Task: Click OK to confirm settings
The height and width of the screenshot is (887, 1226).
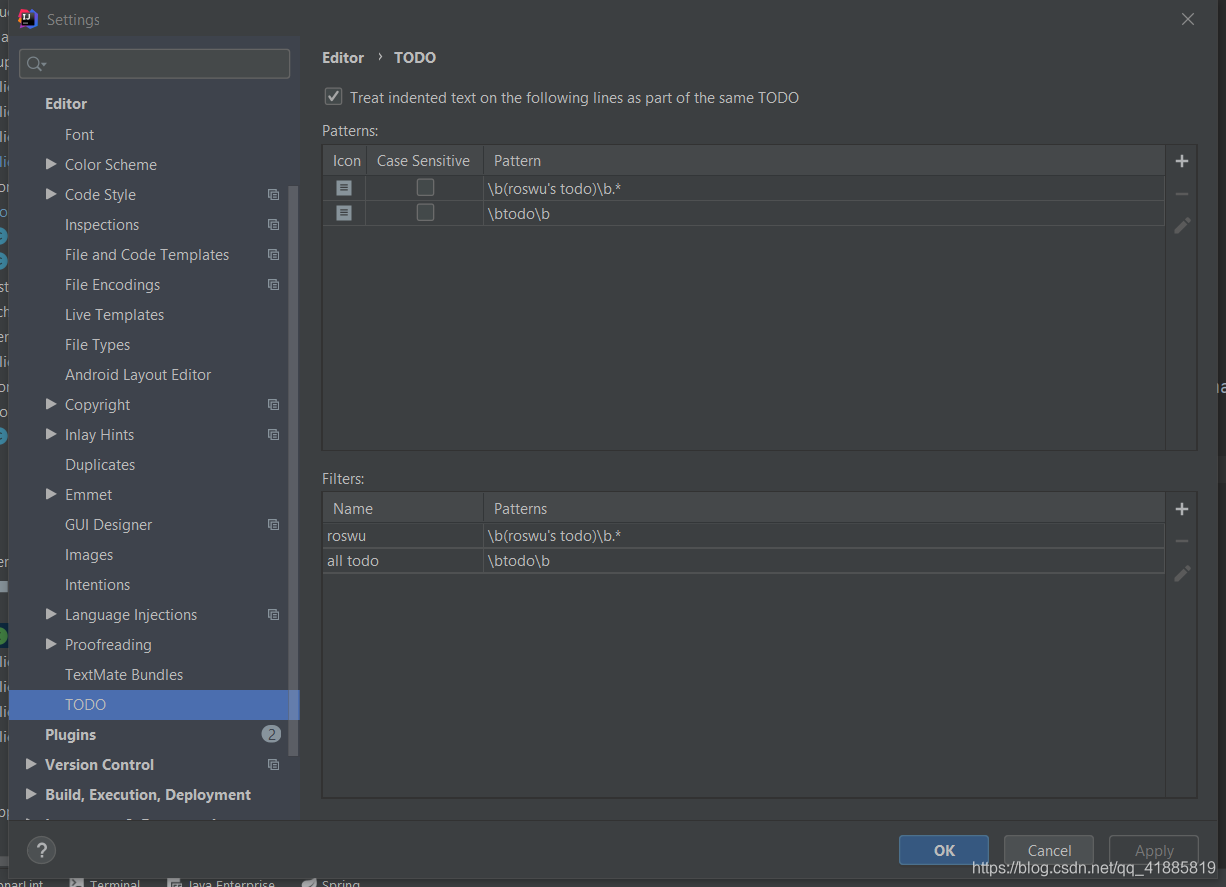Action: tap(944, 850)
